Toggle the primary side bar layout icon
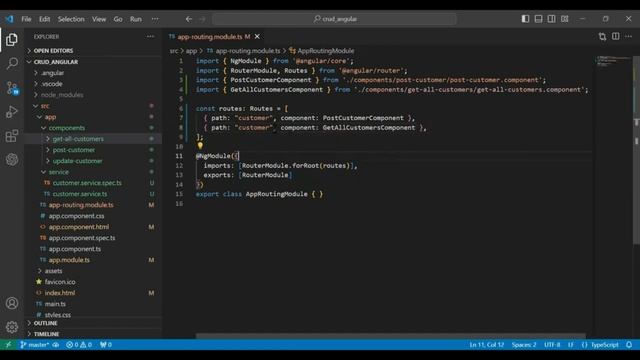This screenshot has height=360, width=640. pos(525,19)
